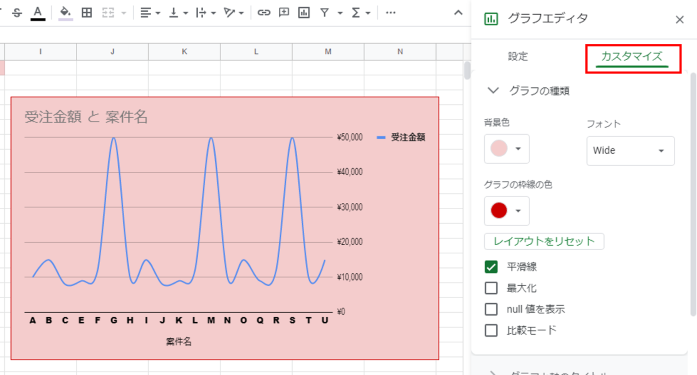Switch to the 設定 tab
The width and height of the screenshot is (697, 375).
pyautogui.click(x=518, y=56)
